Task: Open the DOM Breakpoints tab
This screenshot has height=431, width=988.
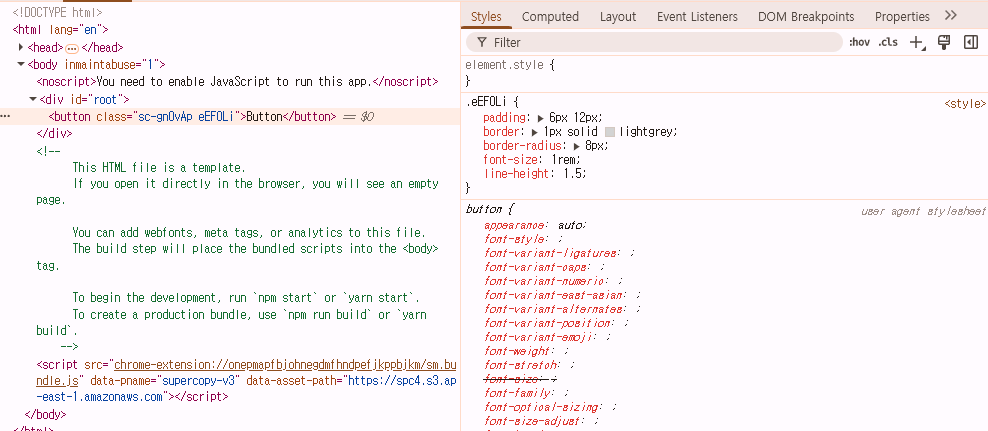Action: pyautogui.click(x=806, y=16)
